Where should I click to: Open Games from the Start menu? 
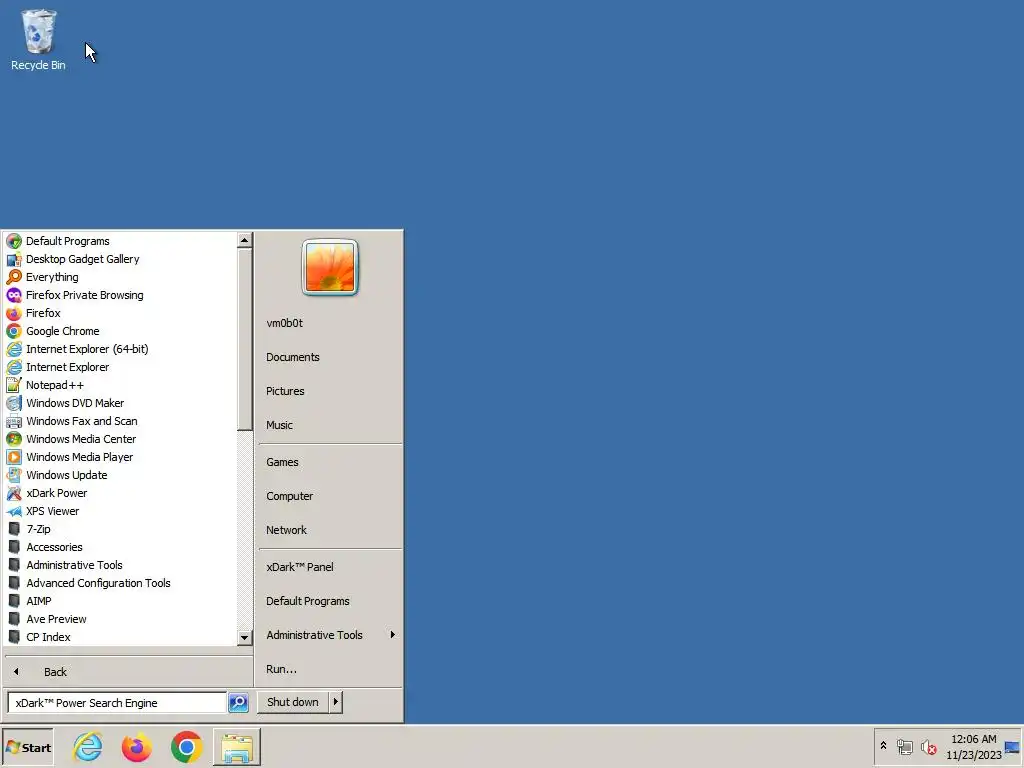click(x=282, y=462)
